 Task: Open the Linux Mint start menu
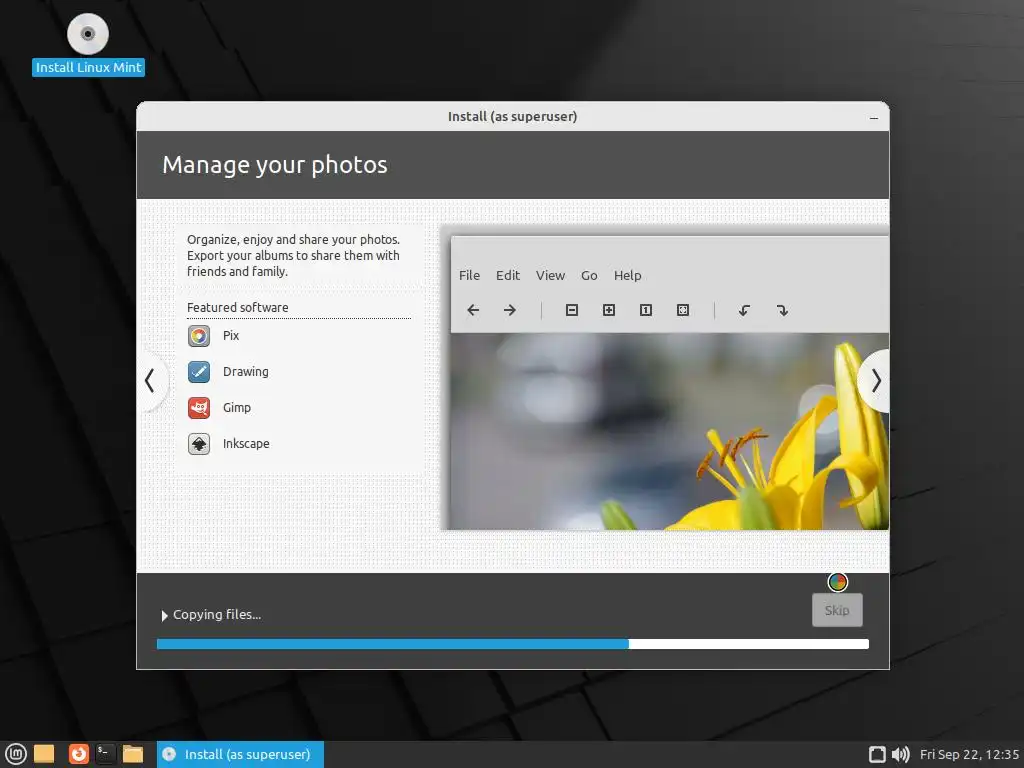pyautogui.click(x=16, y=754)
